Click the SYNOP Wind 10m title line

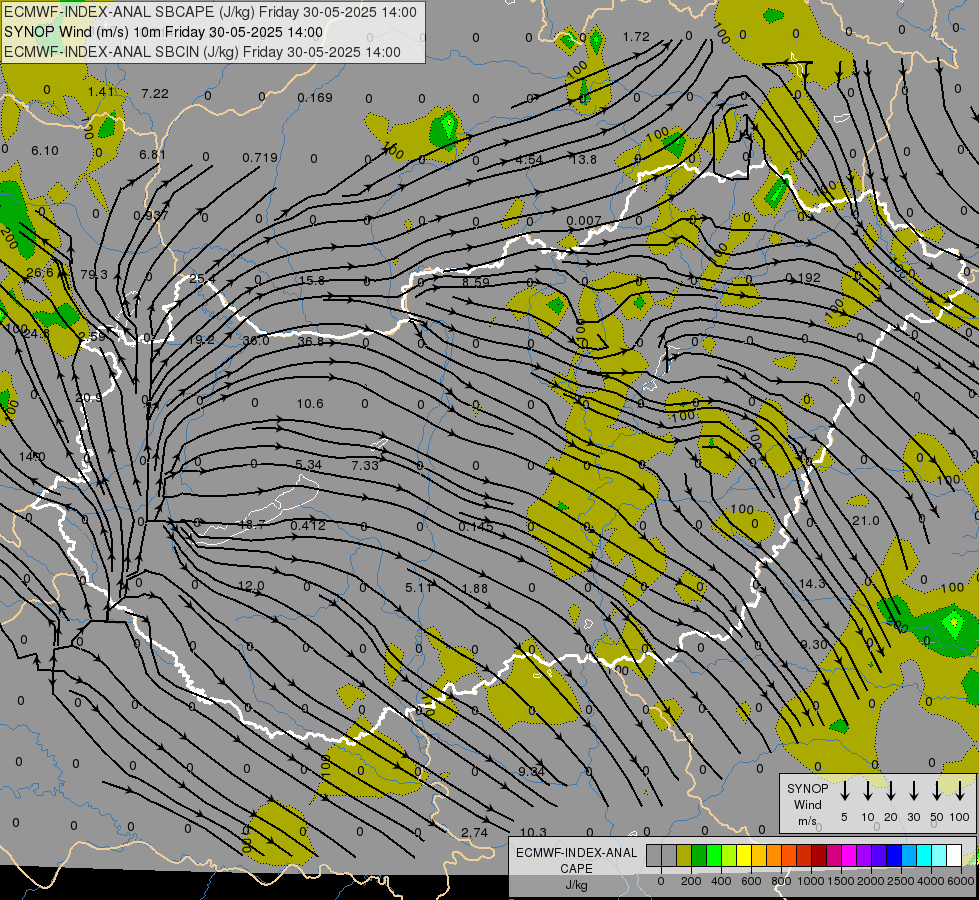click(164, 32)
